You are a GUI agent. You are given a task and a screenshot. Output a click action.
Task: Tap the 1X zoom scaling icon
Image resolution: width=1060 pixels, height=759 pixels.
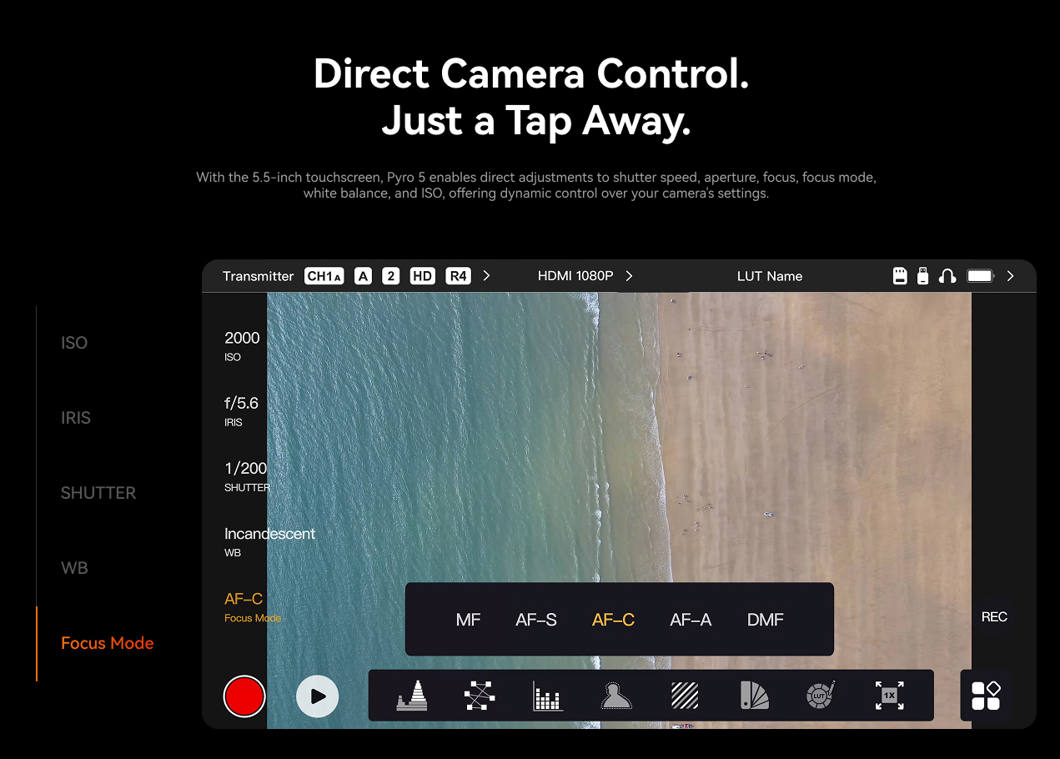pyautogui.click(x=889, y=696)
